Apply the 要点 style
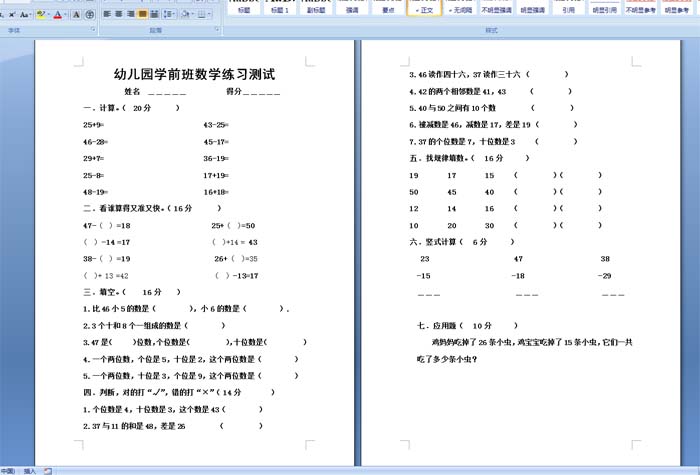 tap(388, 7)
